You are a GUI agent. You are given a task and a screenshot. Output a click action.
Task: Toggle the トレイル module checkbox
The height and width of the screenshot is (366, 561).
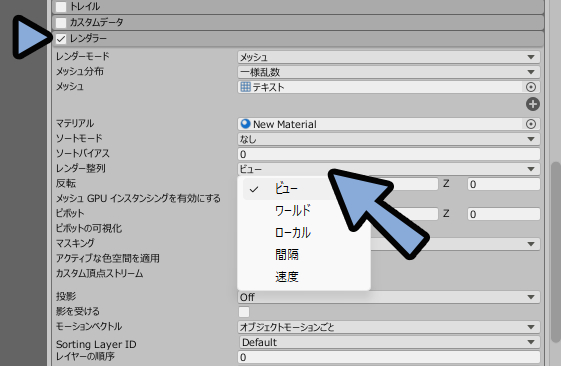(x=61, y=6)
